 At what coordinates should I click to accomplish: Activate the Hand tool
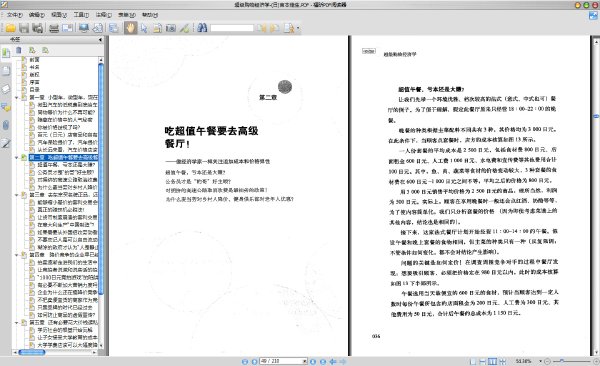(130, 28)
